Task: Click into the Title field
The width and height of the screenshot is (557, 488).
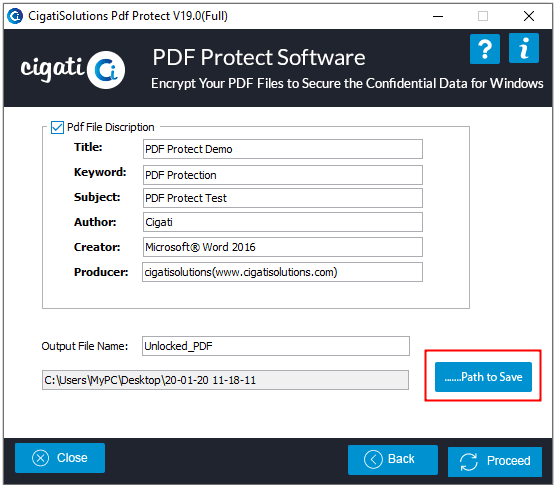Action: point(283,149)
